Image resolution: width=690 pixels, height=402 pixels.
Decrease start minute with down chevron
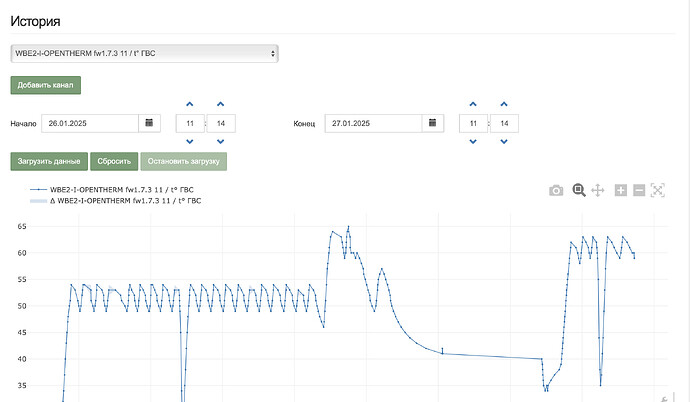[x=220, y=142]
